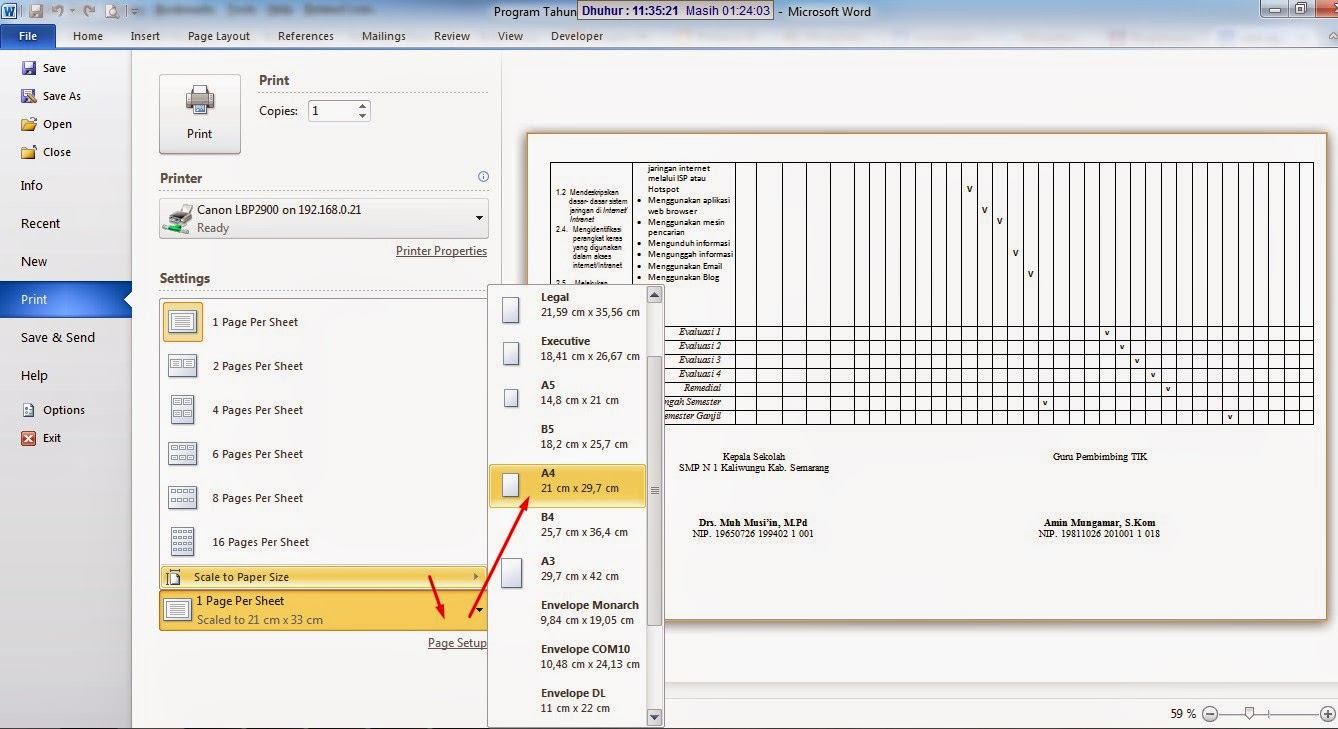Choose B4 25,7 cm x 36,4 cm size
The image size is (1338, 729).
[567, 525]
